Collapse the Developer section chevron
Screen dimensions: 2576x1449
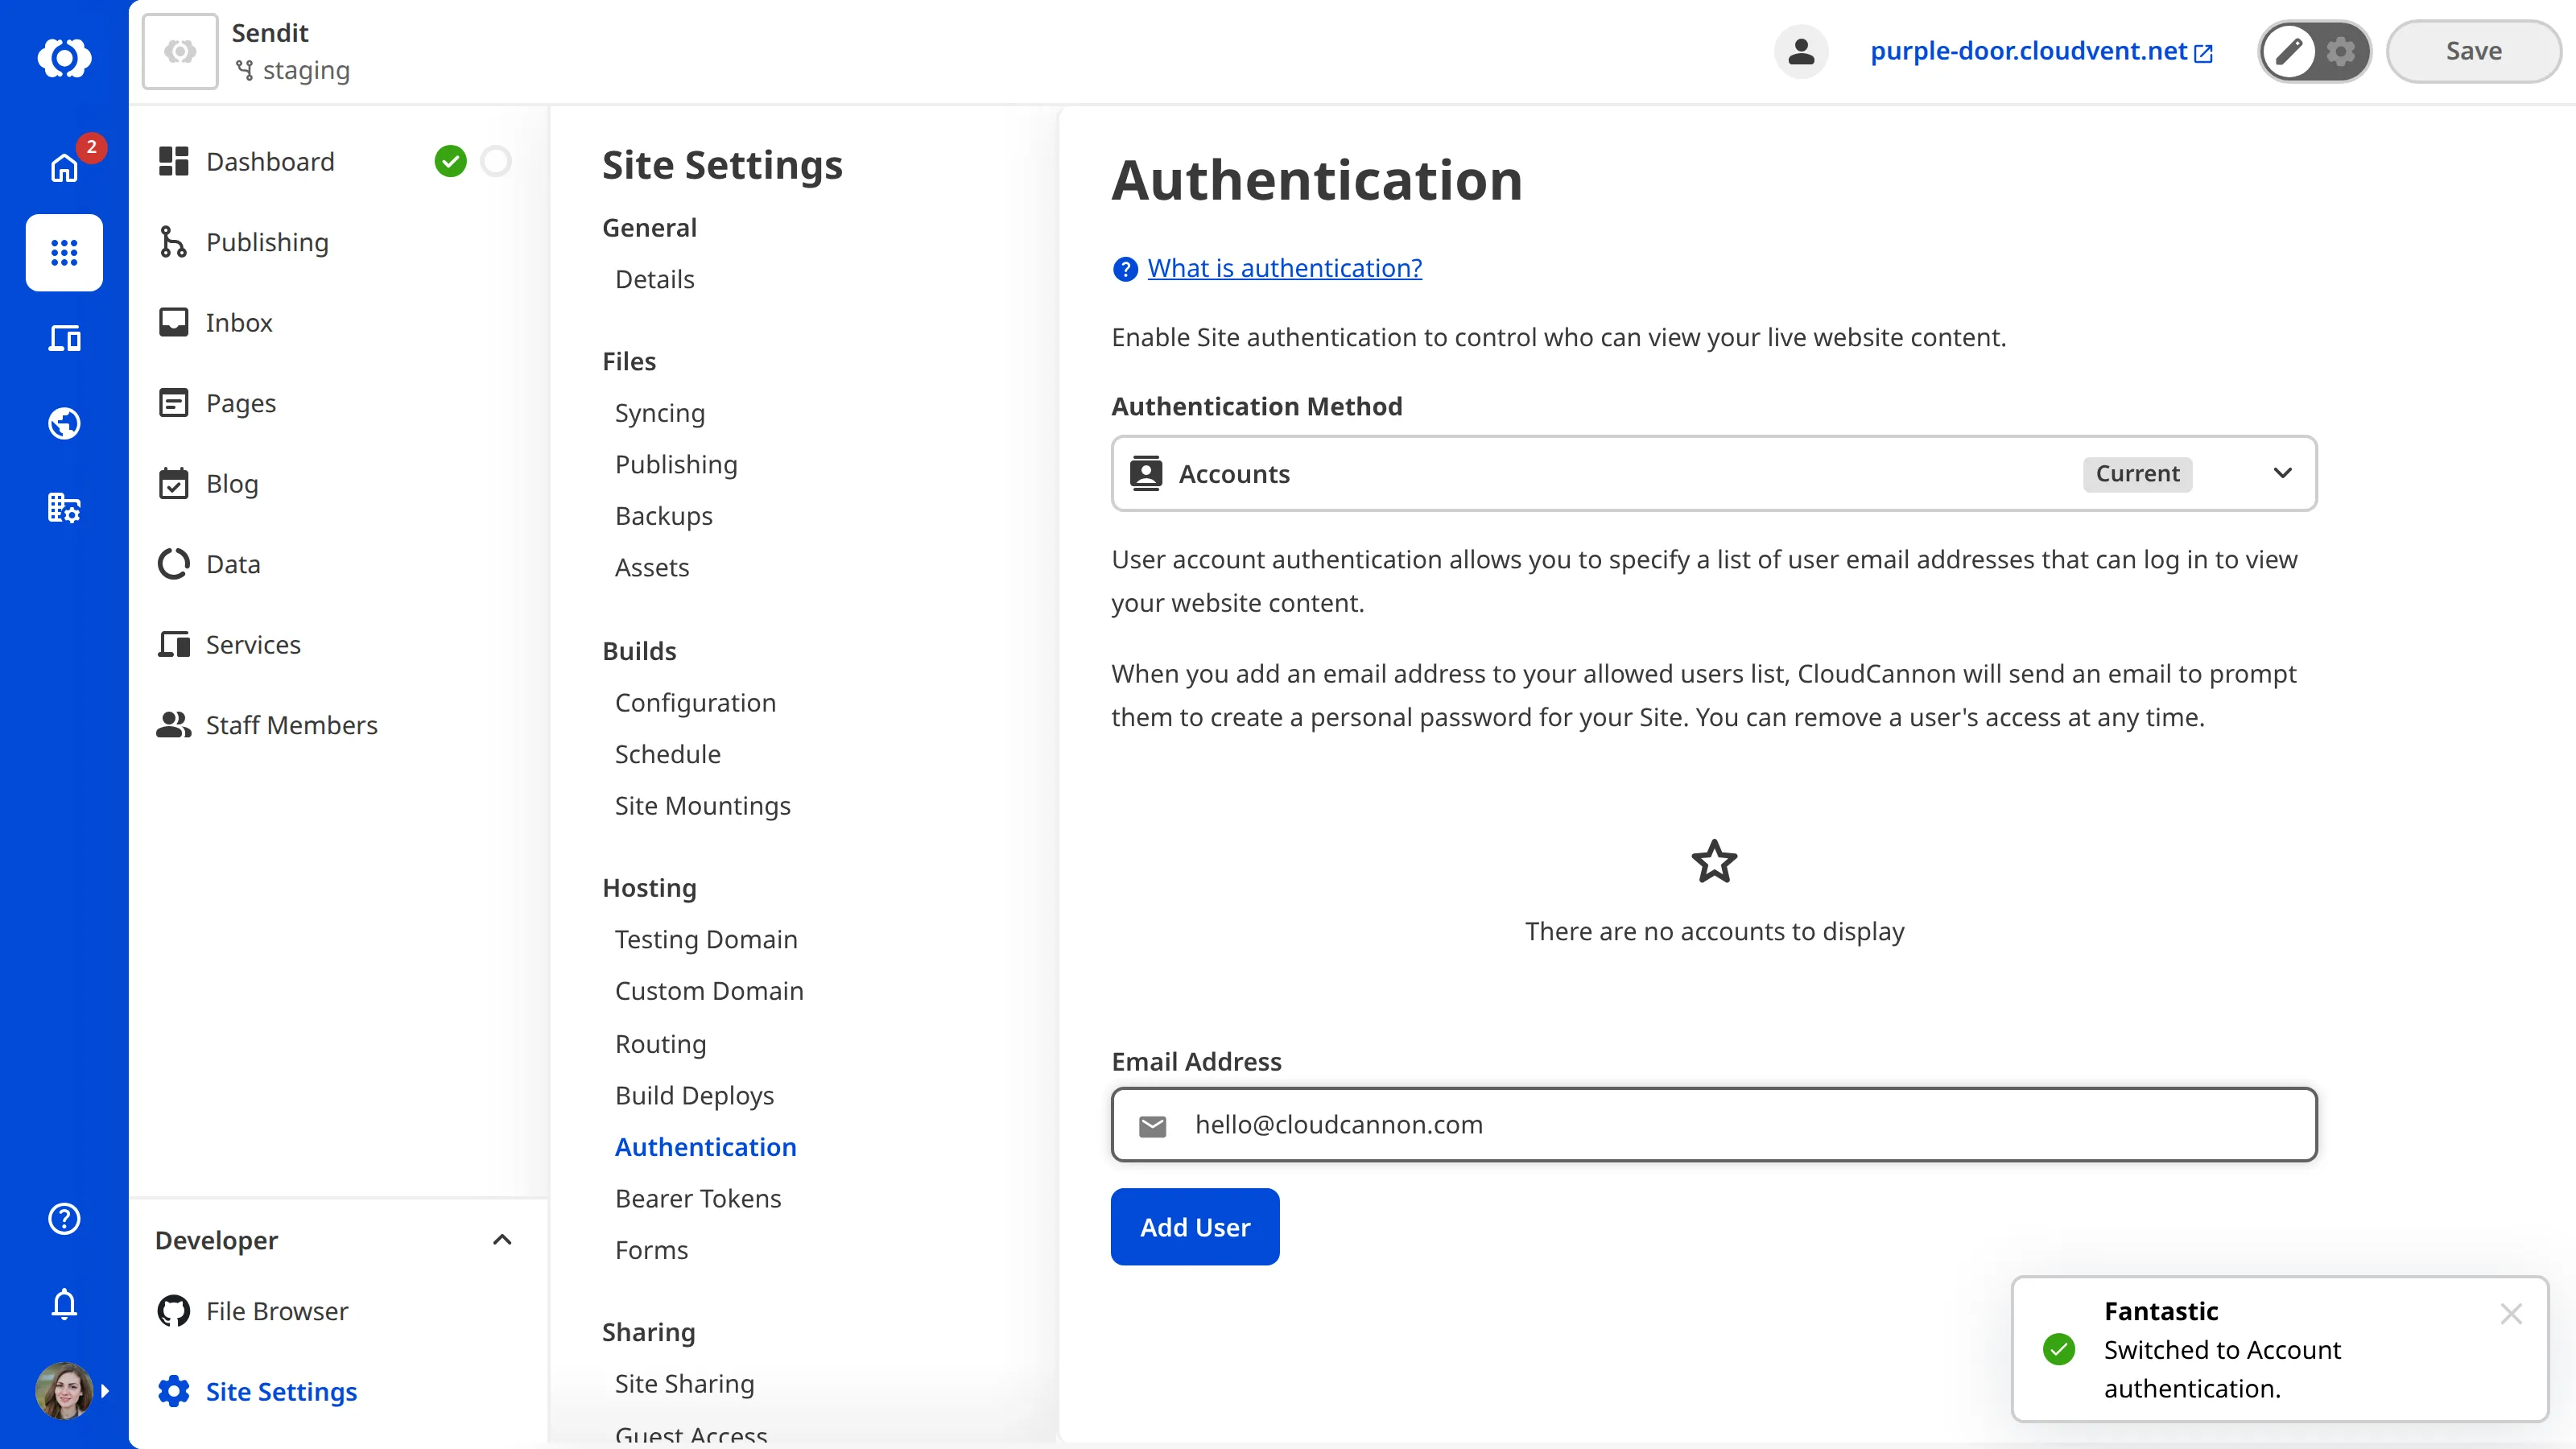point(502,1240)
